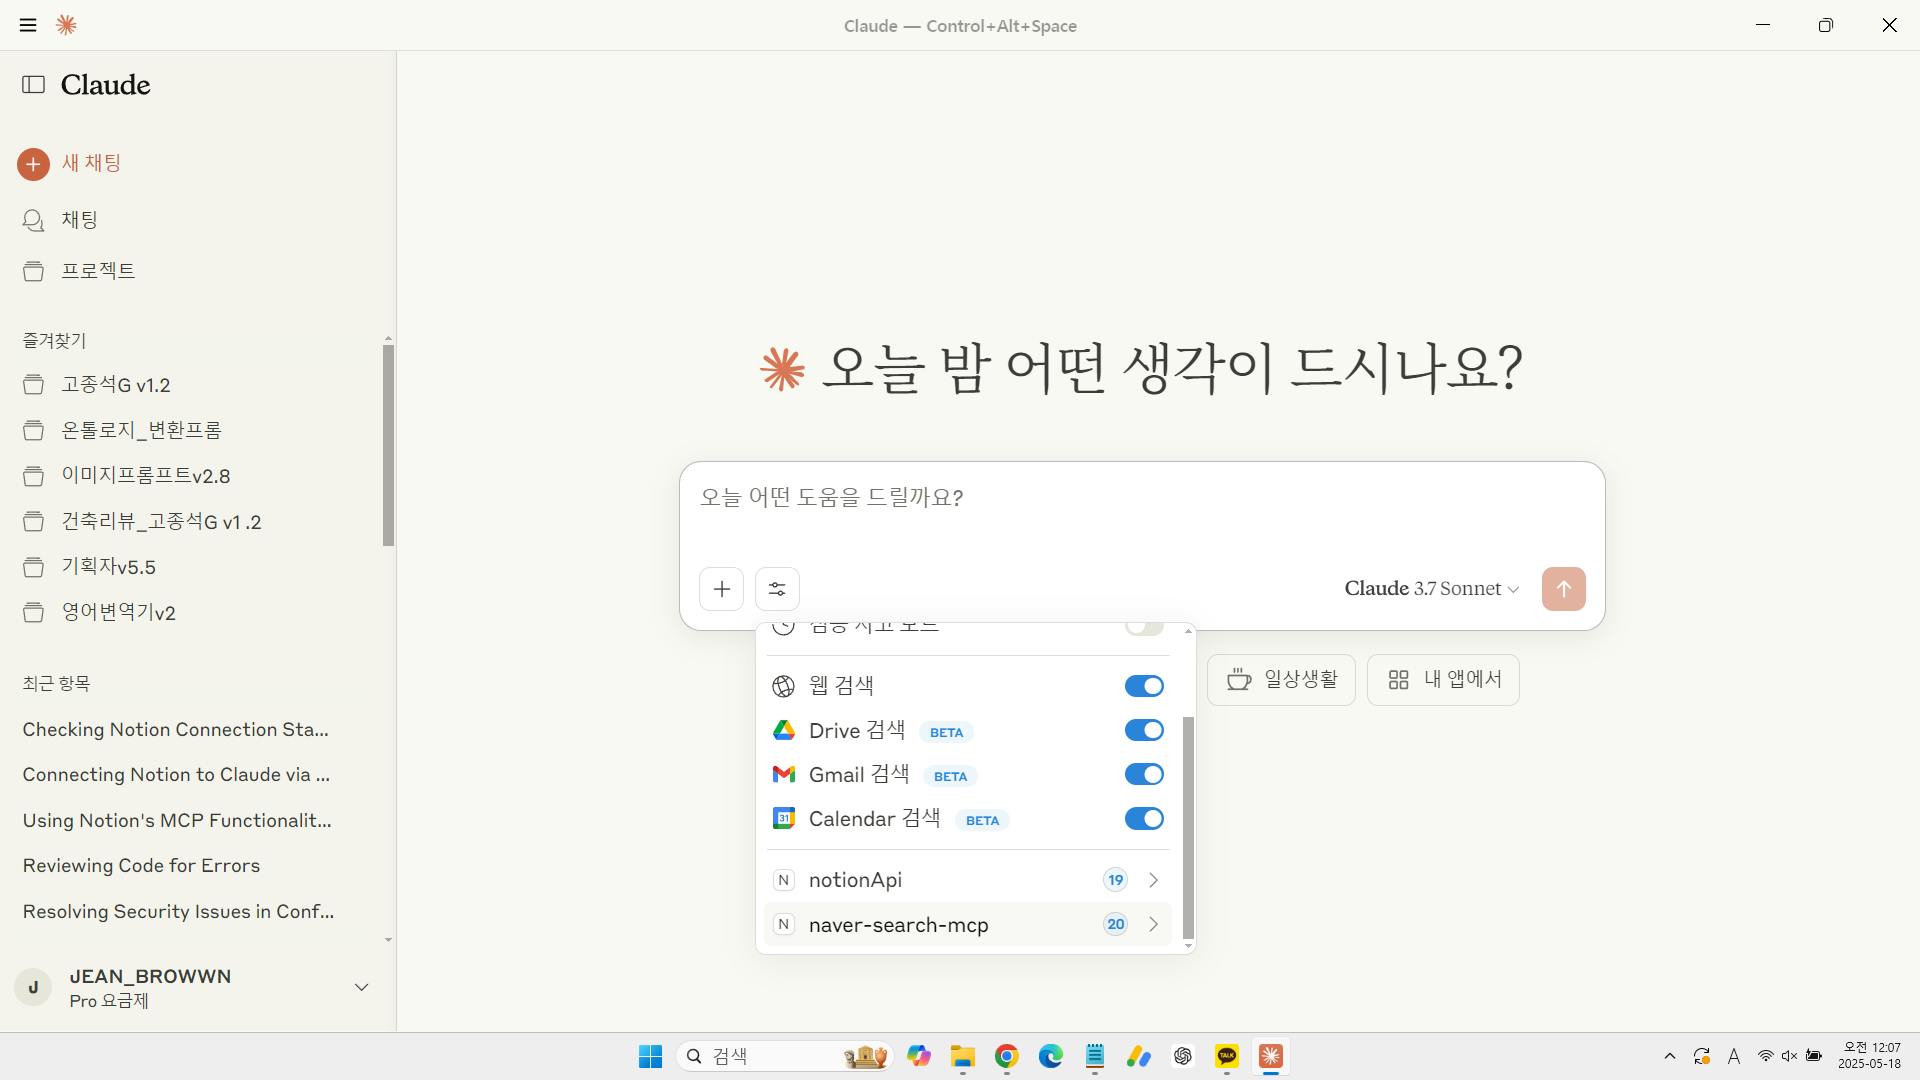Click the orange send arrow button
The width and height of the screenshot is (1920, 1080).
1563,589
